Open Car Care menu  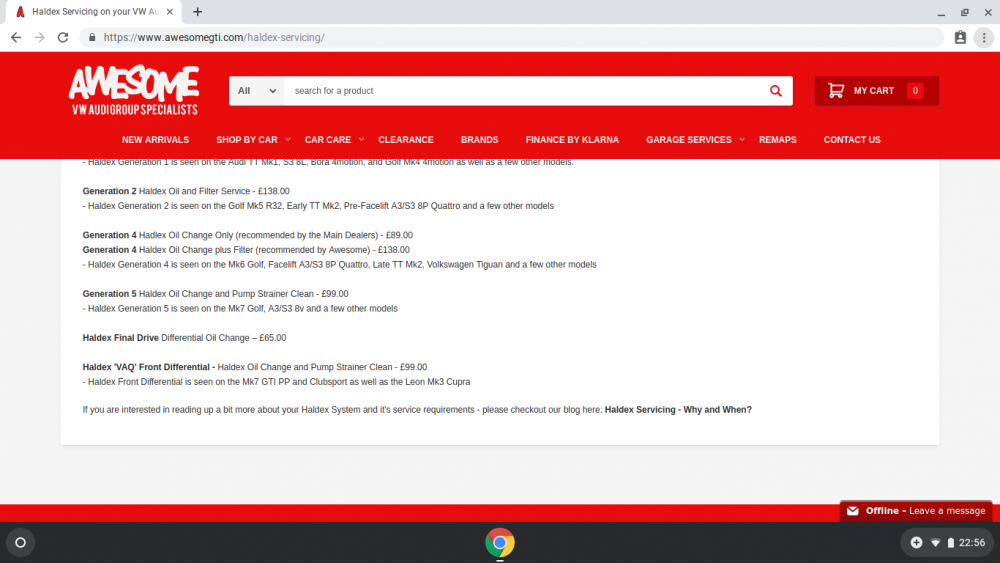pos(328,140)
